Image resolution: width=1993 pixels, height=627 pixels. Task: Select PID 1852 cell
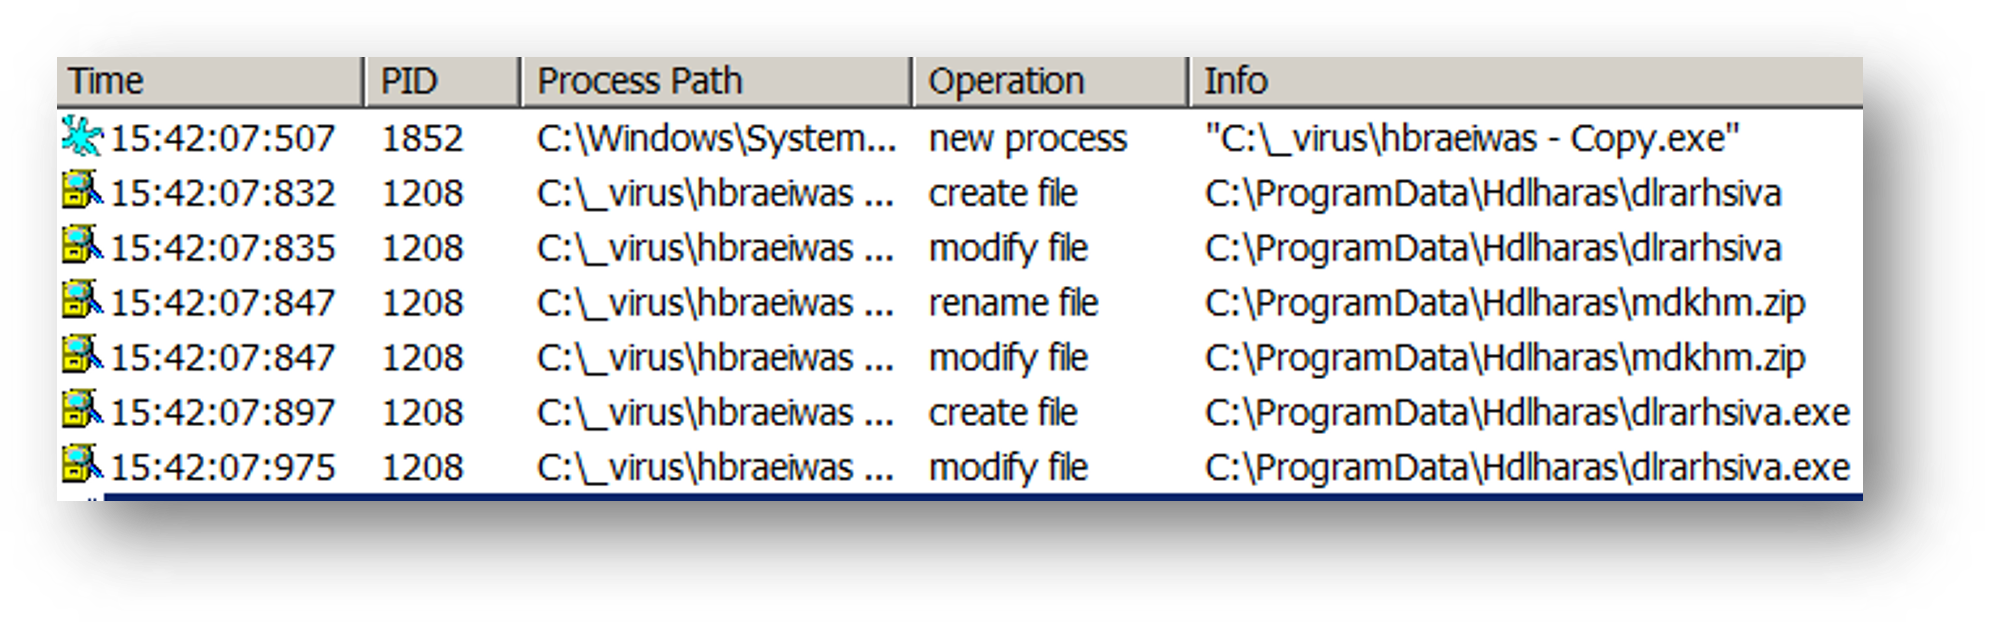click(422, 139)
